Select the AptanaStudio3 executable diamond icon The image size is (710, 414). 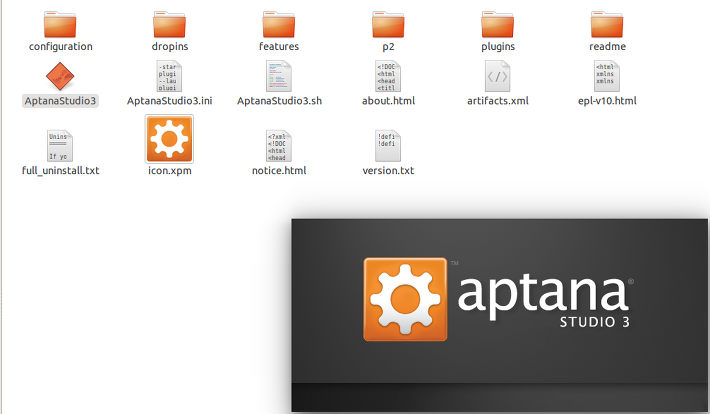coord(60,77)
